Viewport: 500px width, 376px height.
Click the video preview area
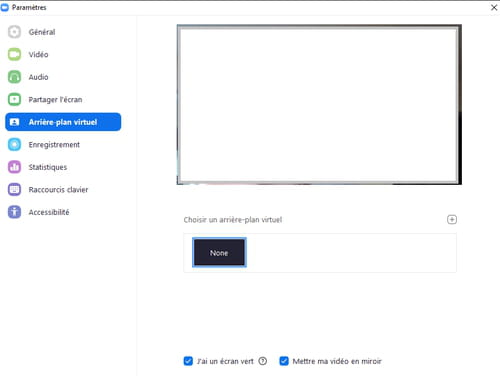pyautogui.click(x=319, y=104)
